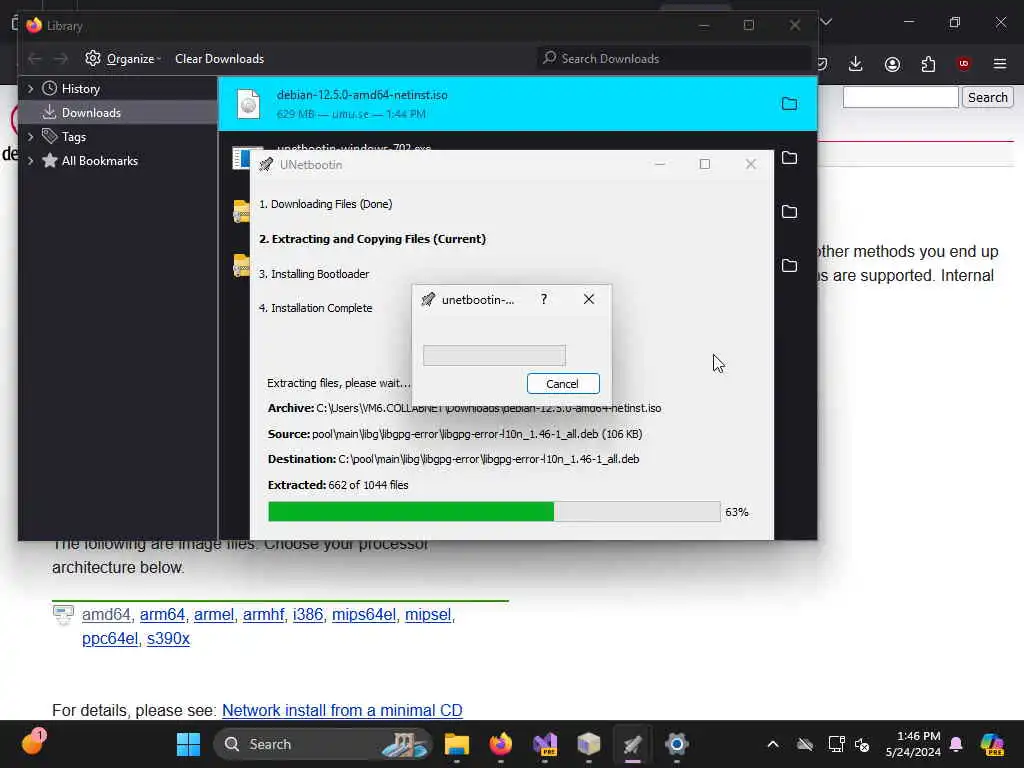Switch to Firefox from taskbar
Viewport: 1024px width, 768px height.
click(x=501, y=744)
